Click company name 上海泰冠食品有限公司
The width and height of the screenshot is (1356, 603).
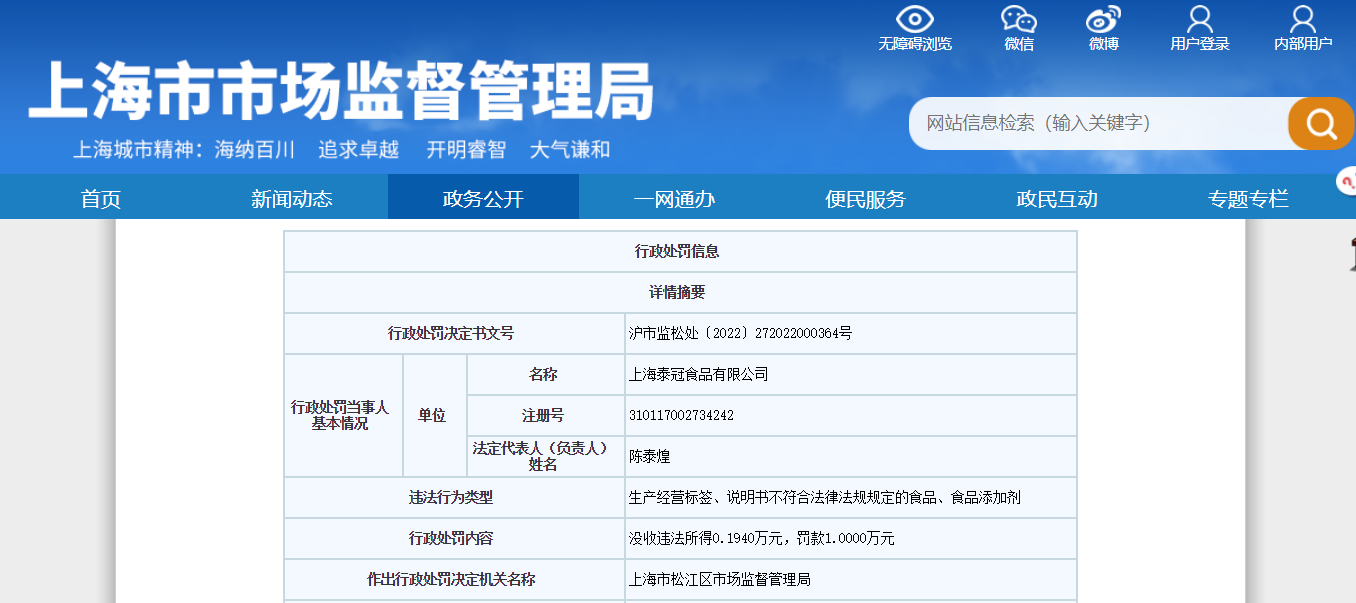point(698,375)
